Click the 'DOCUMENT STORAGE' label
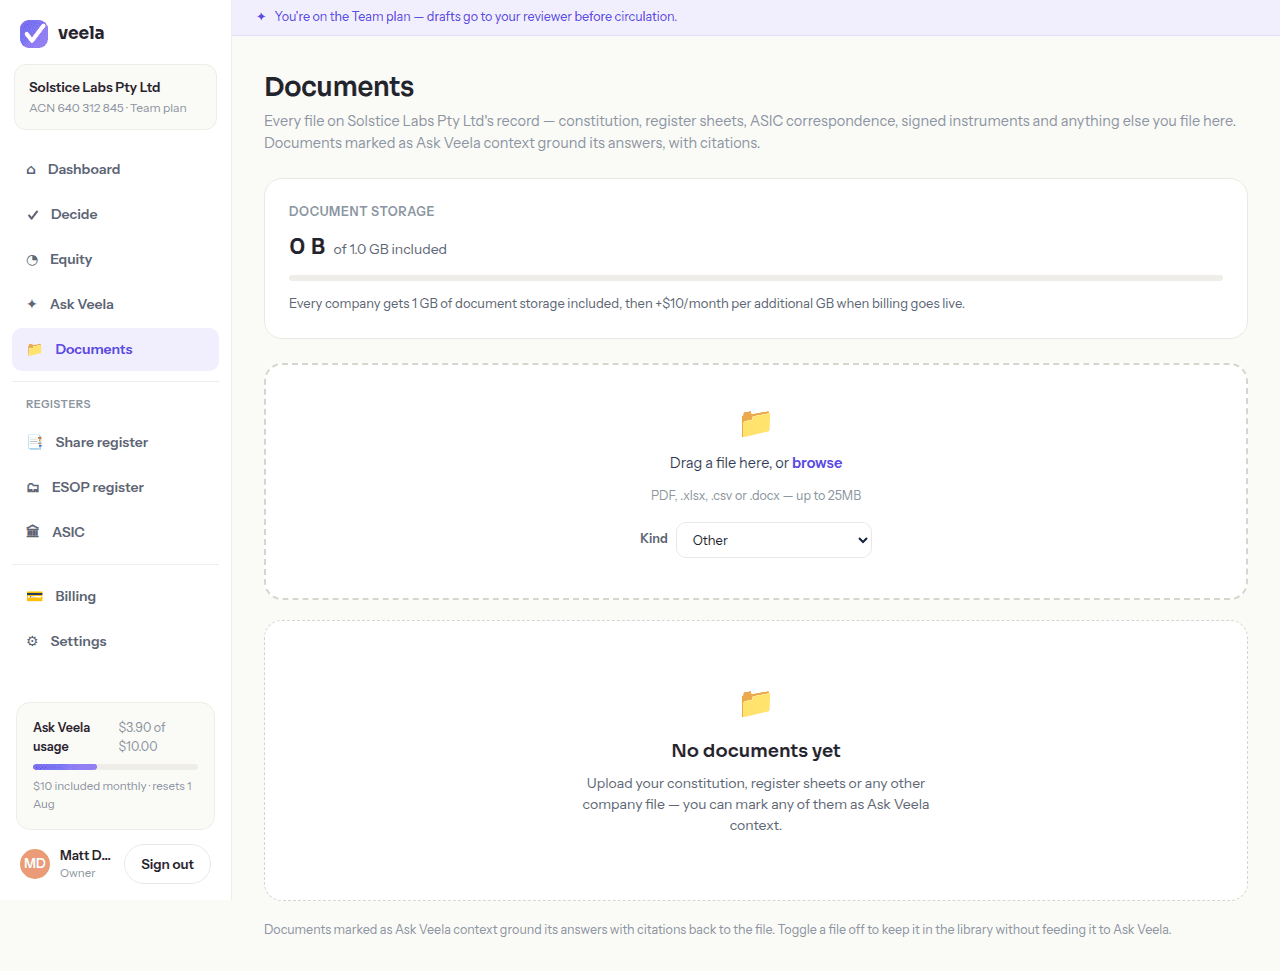The image size is (1280, 971). [362, 211]
